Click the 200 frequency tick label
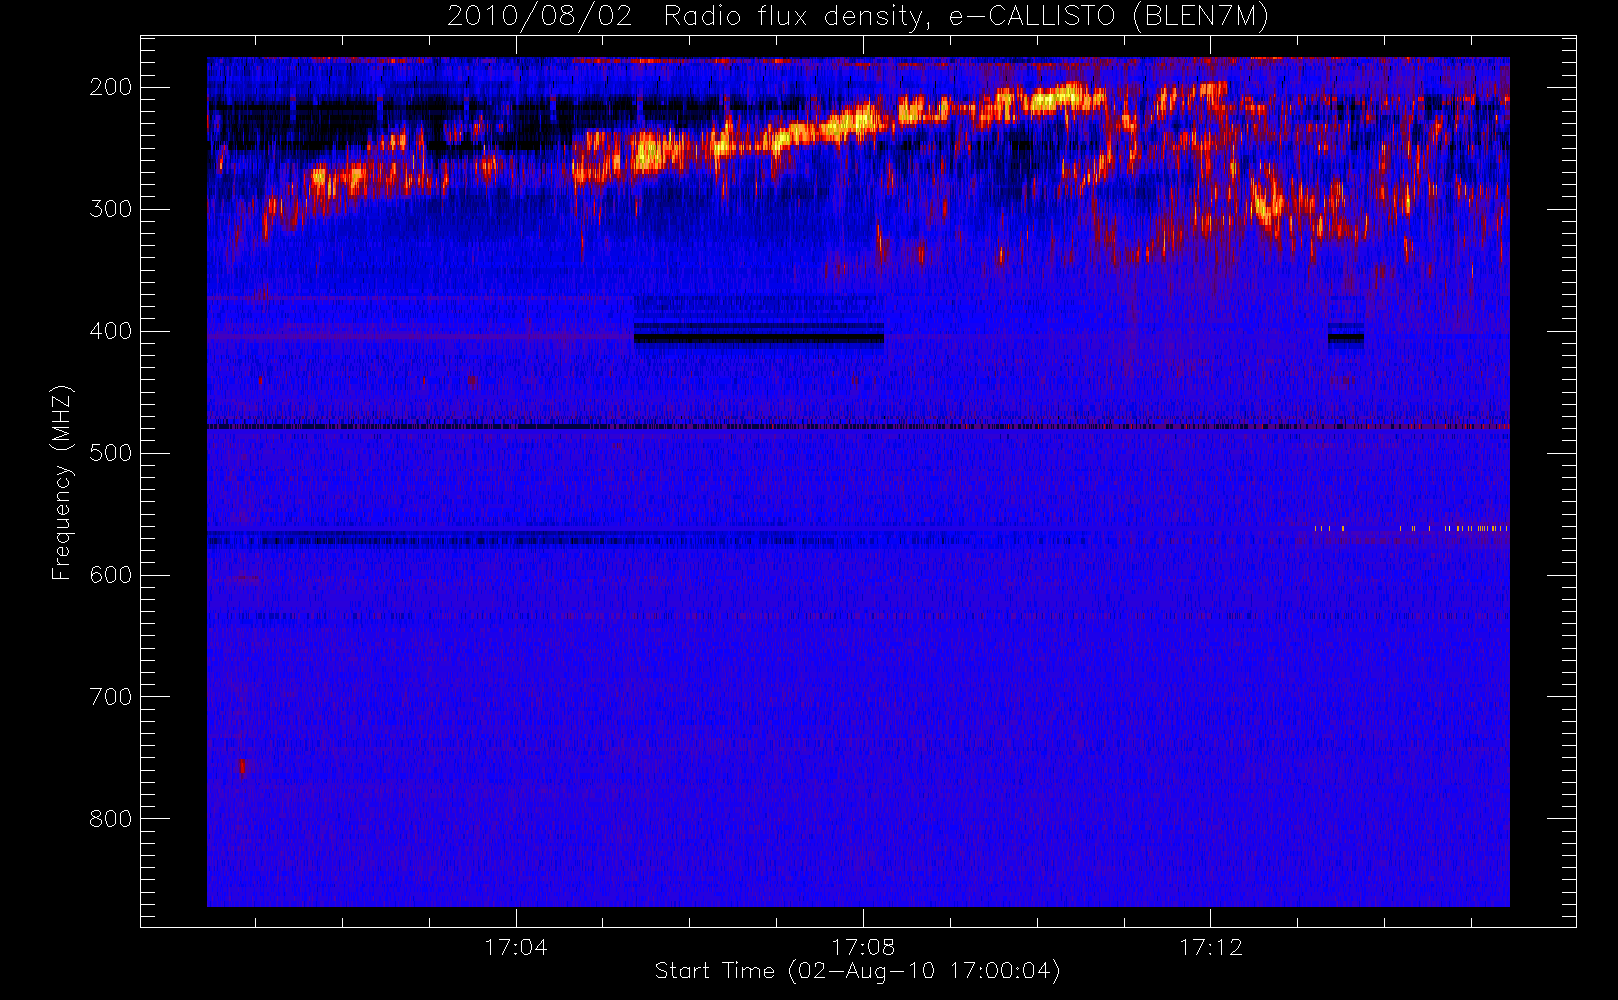Image resolution: width=1618 pixels, height=1000 pixels. coord(111,87)
